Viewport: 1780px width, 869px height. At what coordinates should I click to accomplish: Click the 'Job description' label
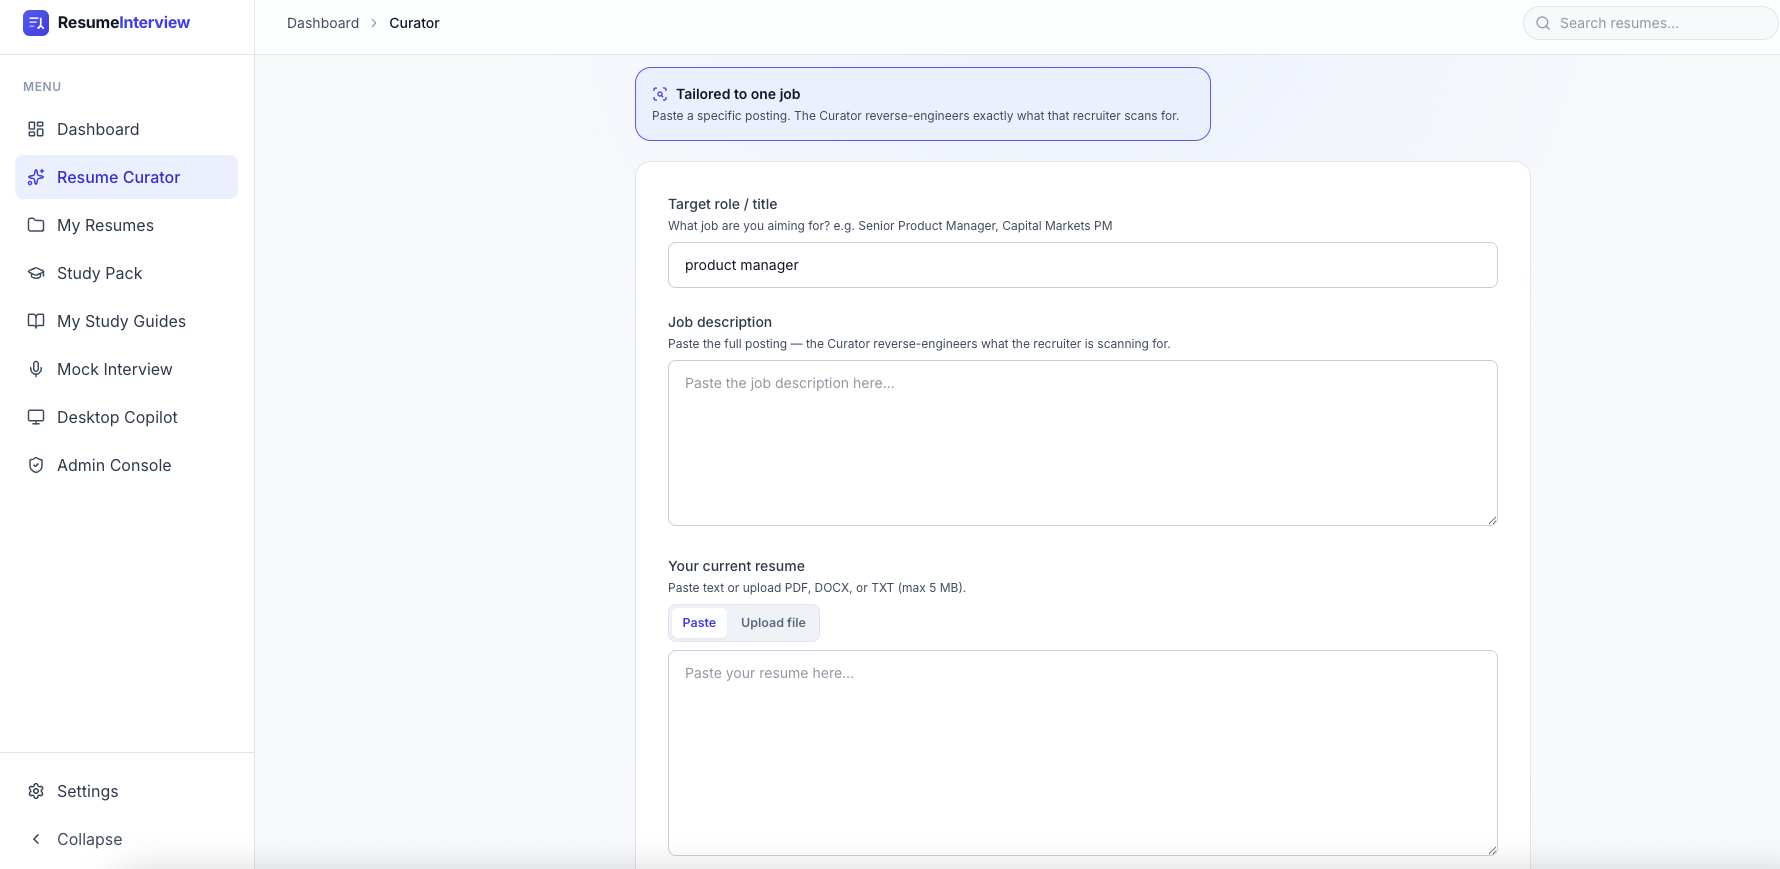point(720,322)
